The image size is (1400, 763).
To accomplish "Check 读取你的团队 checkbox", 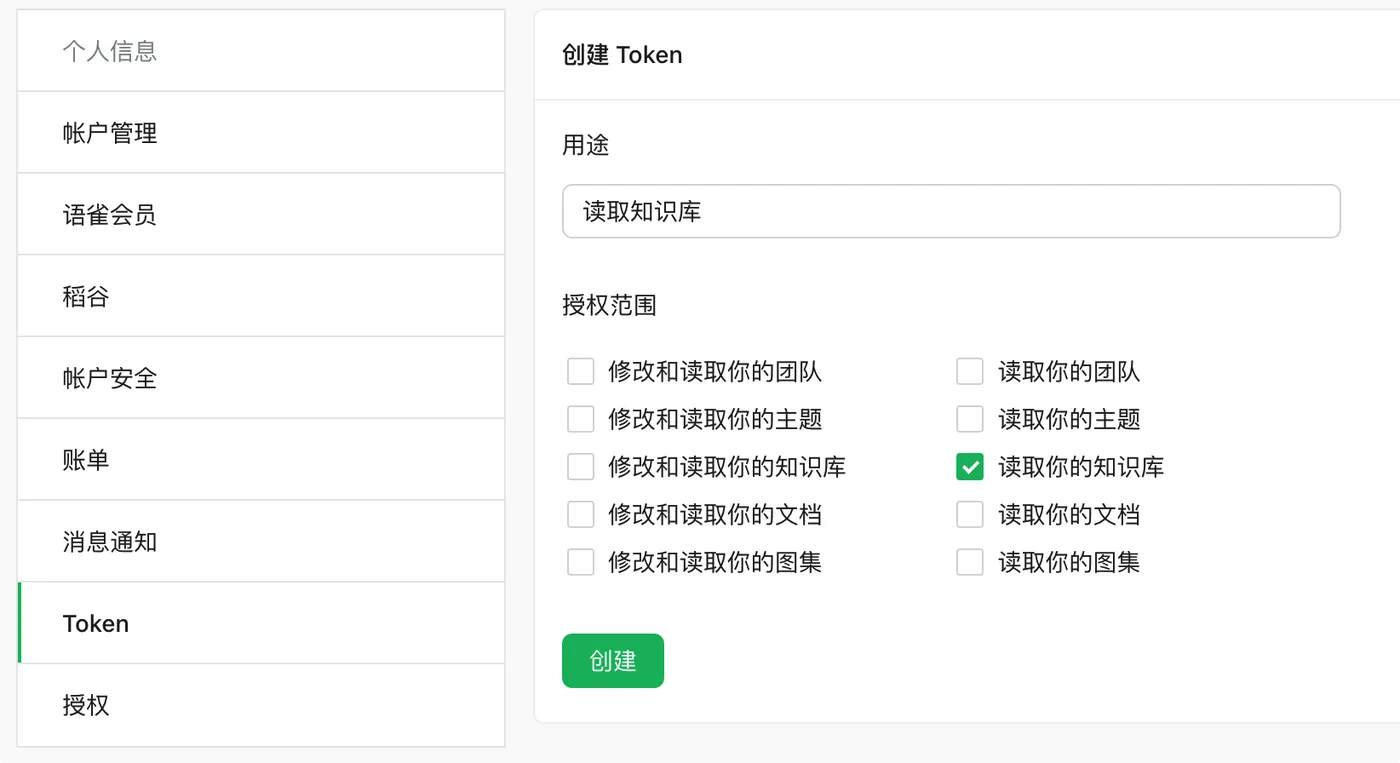I will tap(970, 372).
